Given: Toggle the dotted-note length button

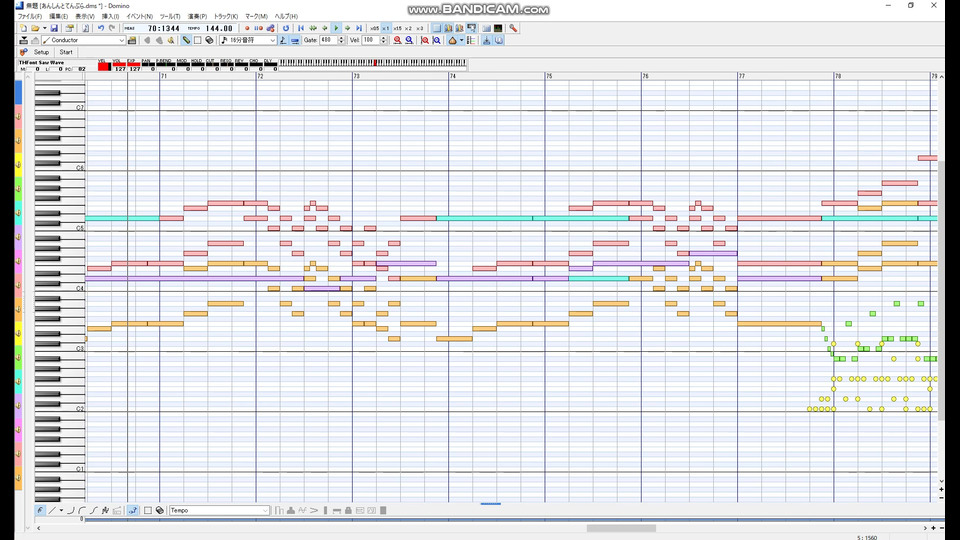Looking at the screenshot, I should click(x=283, y=40).
